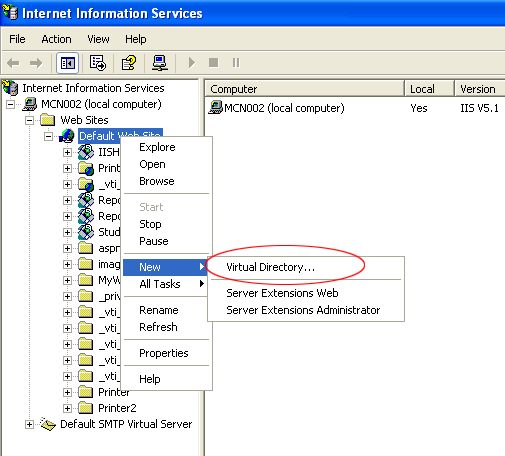Expand the aspr folder node
The image size is (505, 456).
[67, 248]
